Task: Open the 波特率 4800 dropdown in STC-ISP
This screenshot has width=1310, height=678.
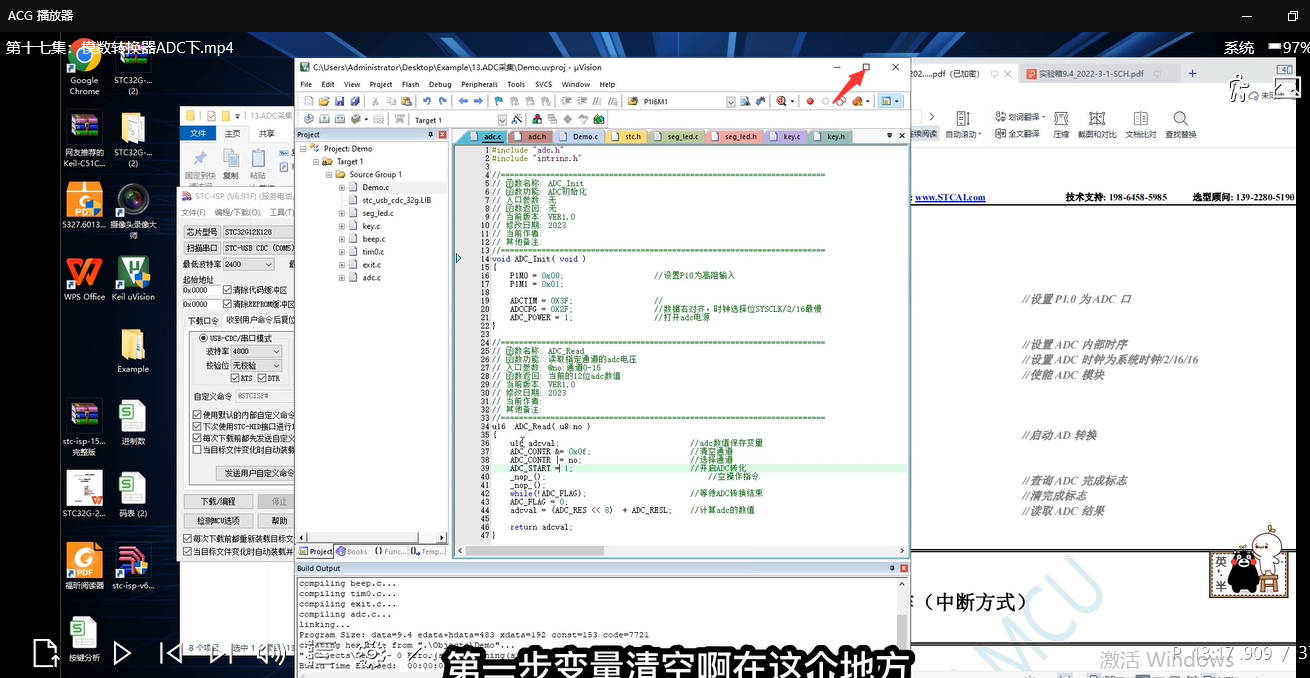Action: (x=276, y=352)
